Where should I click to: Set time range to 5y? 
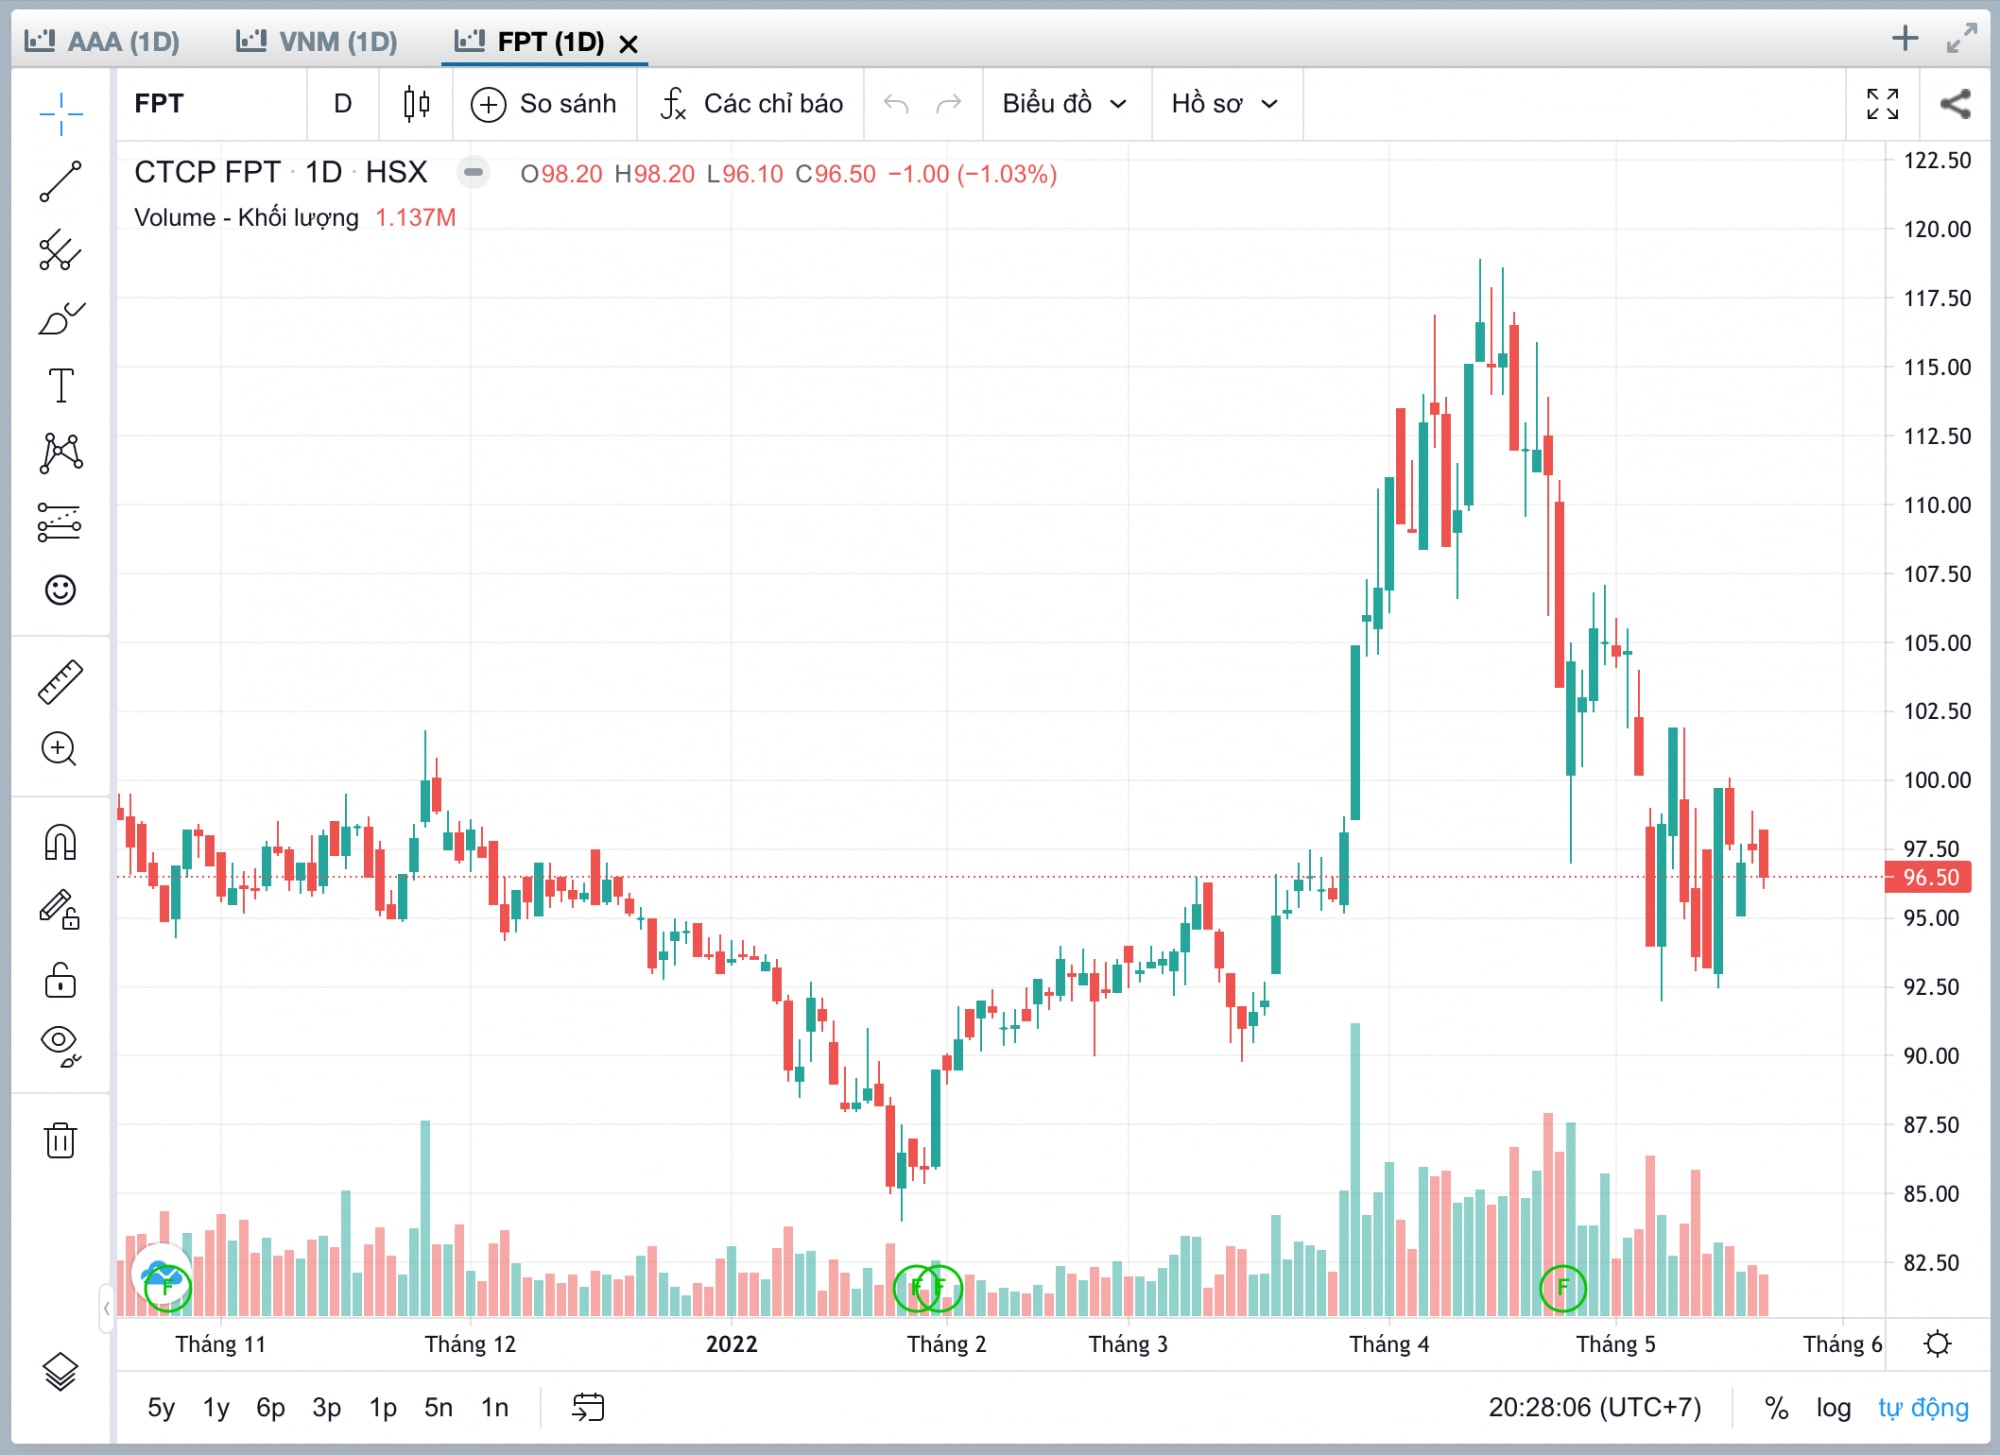point(161,1407)
